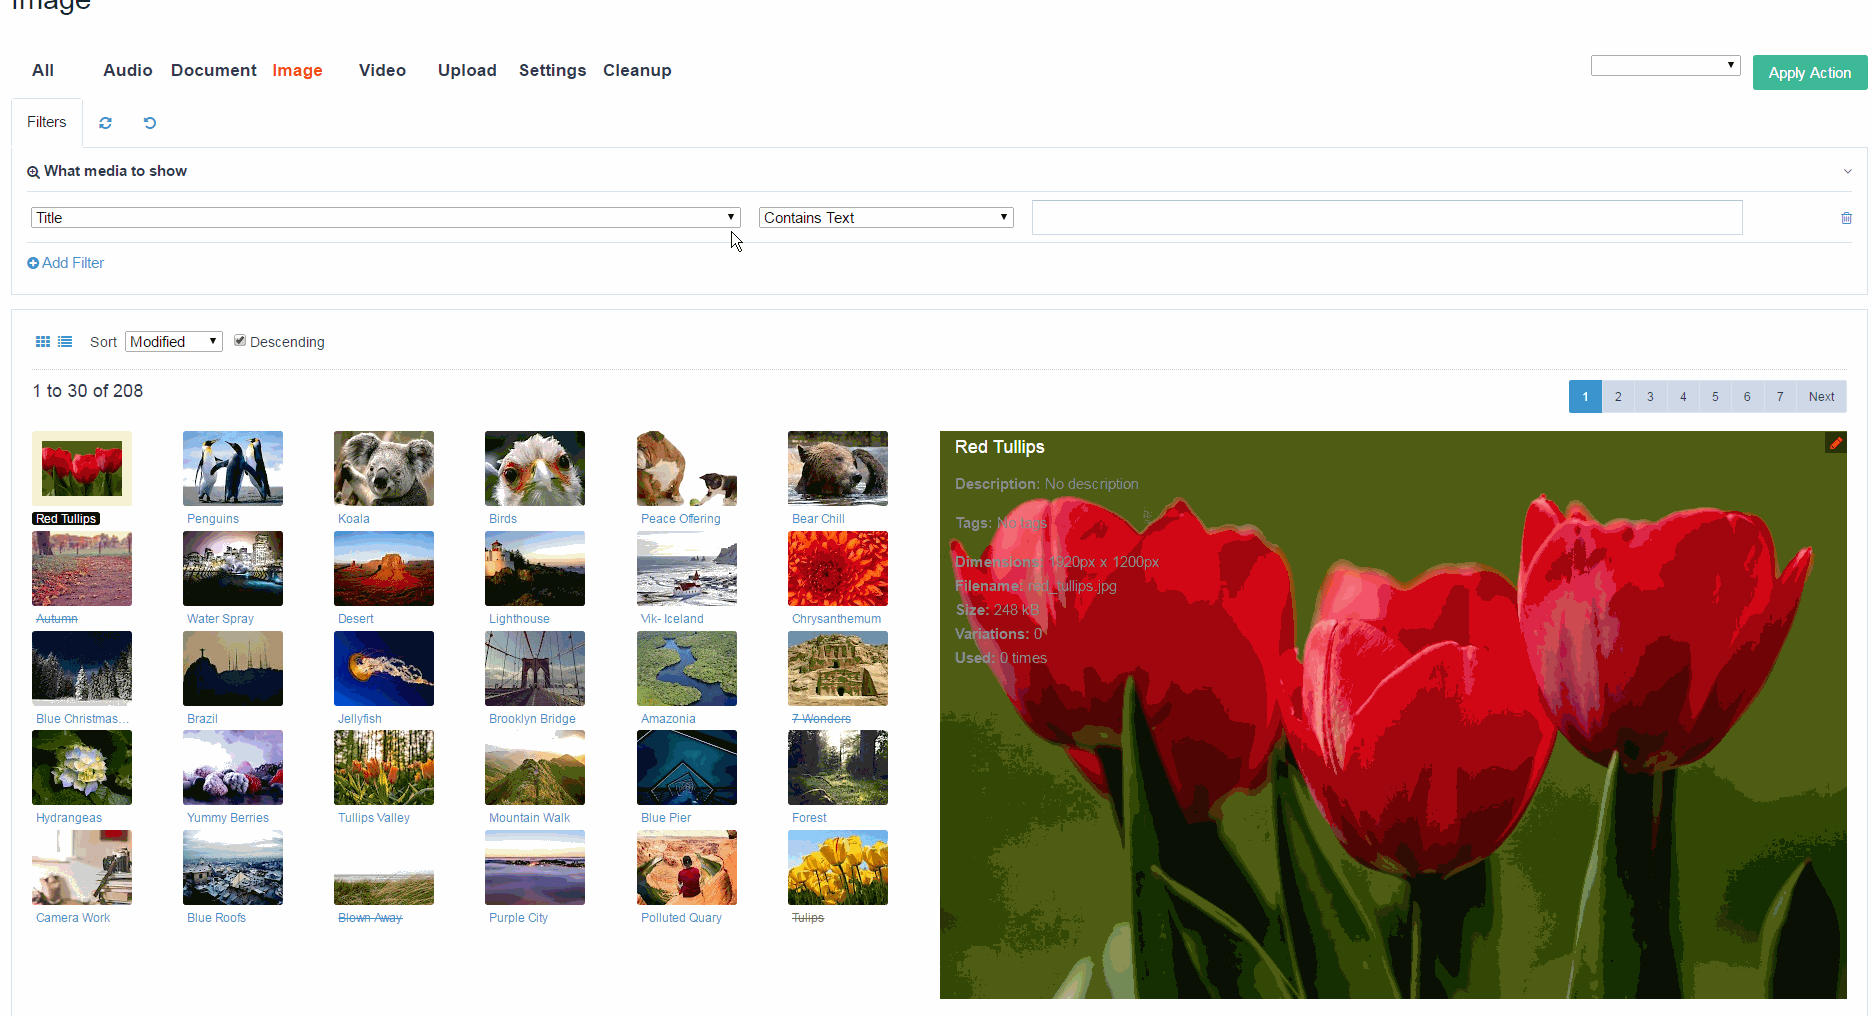This screenshot has width=1872, height=1016.
Task: Select the Koala image thumbnail
Action: click(384, 469)
